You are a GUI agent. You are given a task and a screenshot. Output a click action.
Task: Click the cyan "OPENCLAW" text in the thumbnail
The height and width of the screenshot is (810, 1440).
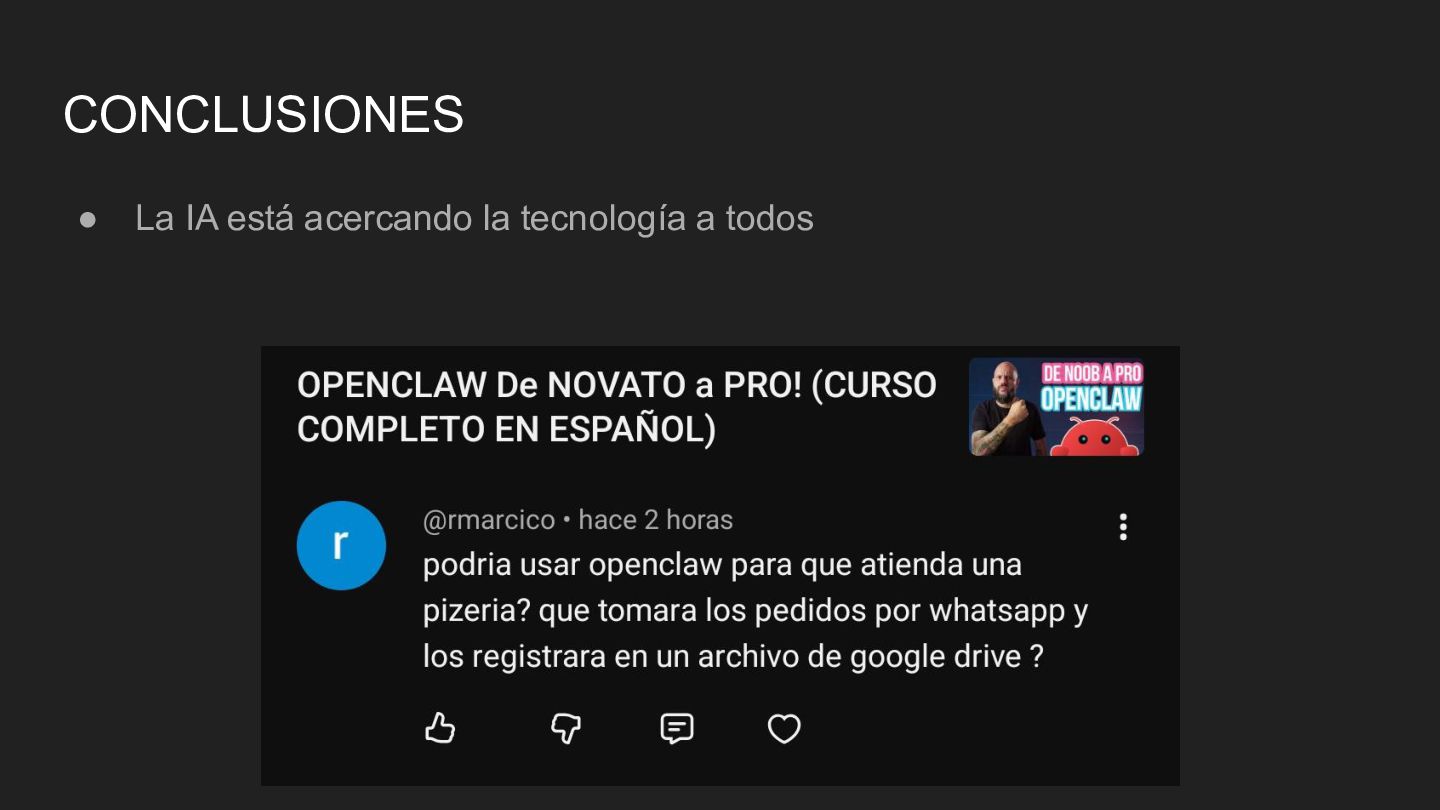[1091, 399]
